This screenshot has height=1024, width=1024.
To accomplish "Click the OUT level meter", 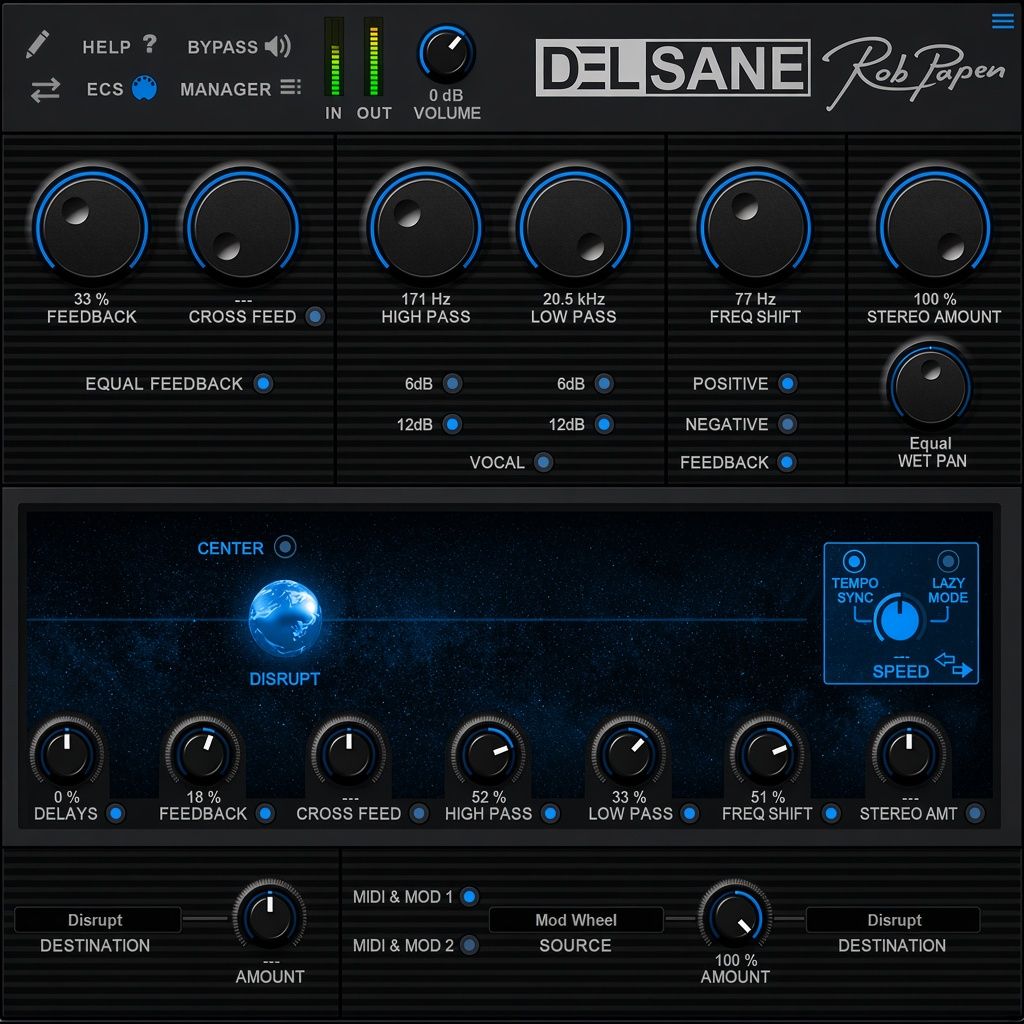I will coord(374,57).
